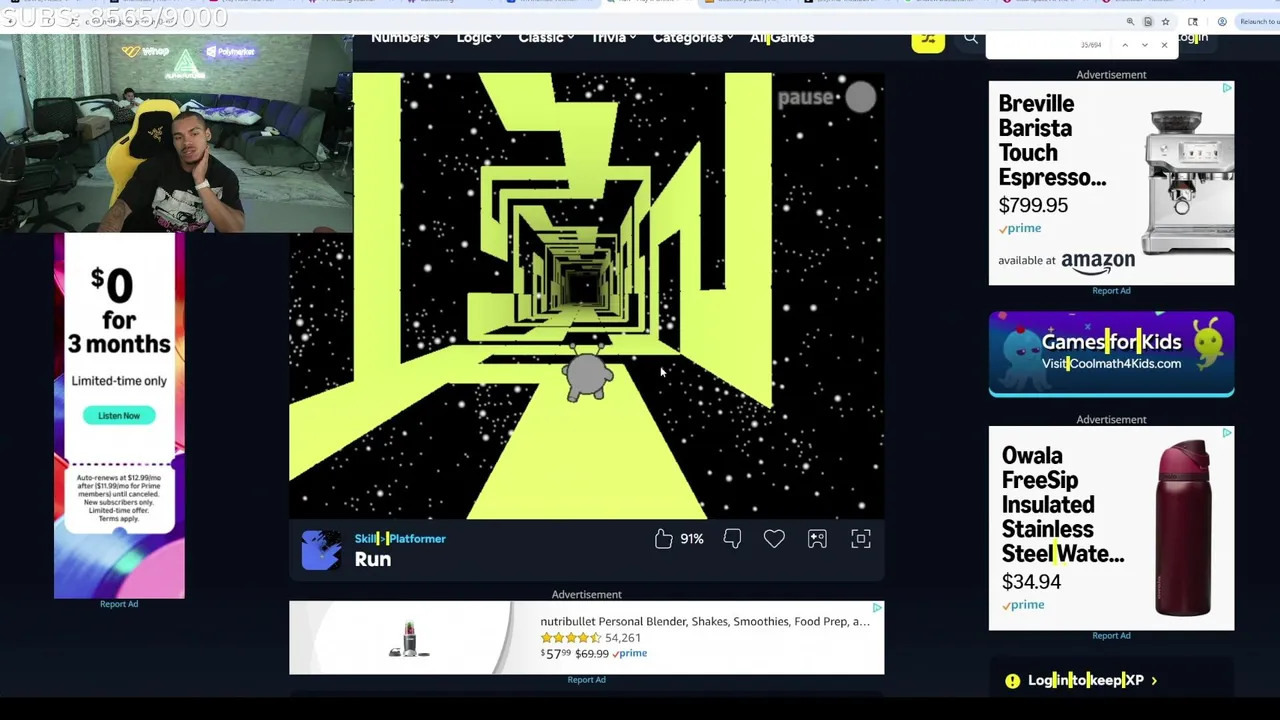Click the yellow exclamation XP icon
This screenshot has width=1280, height=720.
click(x=1012, y=681)
